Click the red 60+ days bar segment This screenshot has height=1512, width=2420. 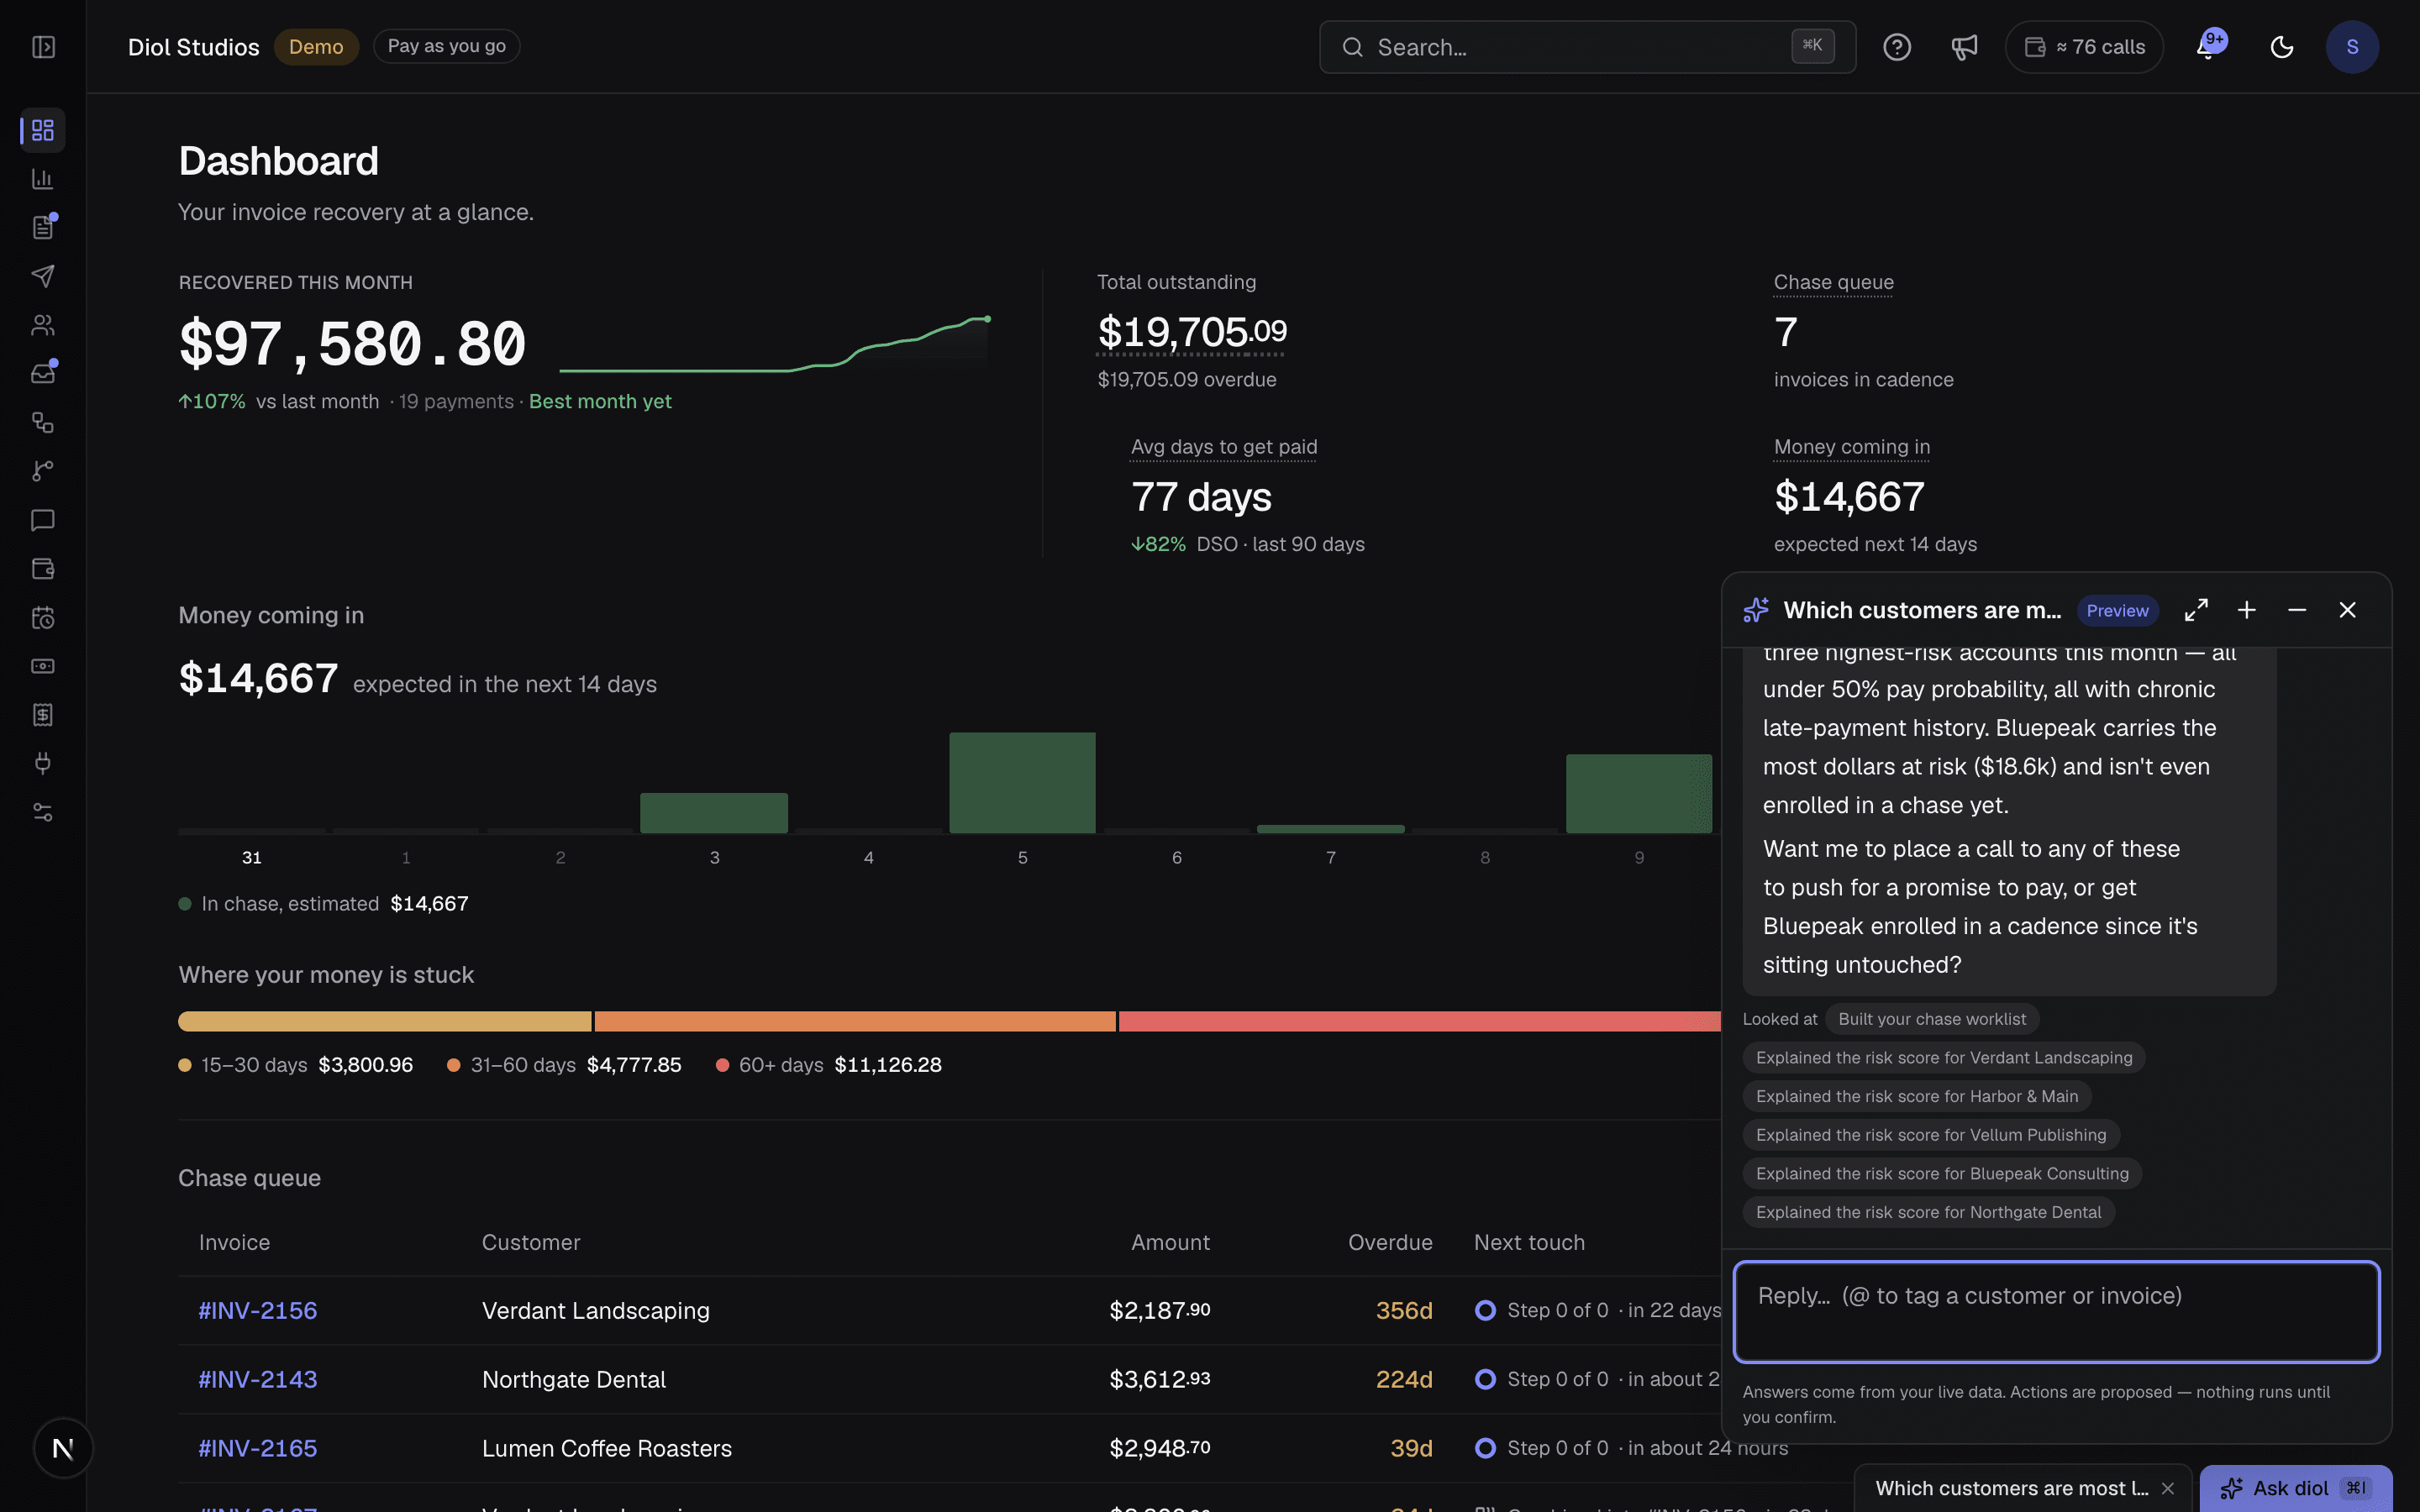click(x=1420, y=1021)
